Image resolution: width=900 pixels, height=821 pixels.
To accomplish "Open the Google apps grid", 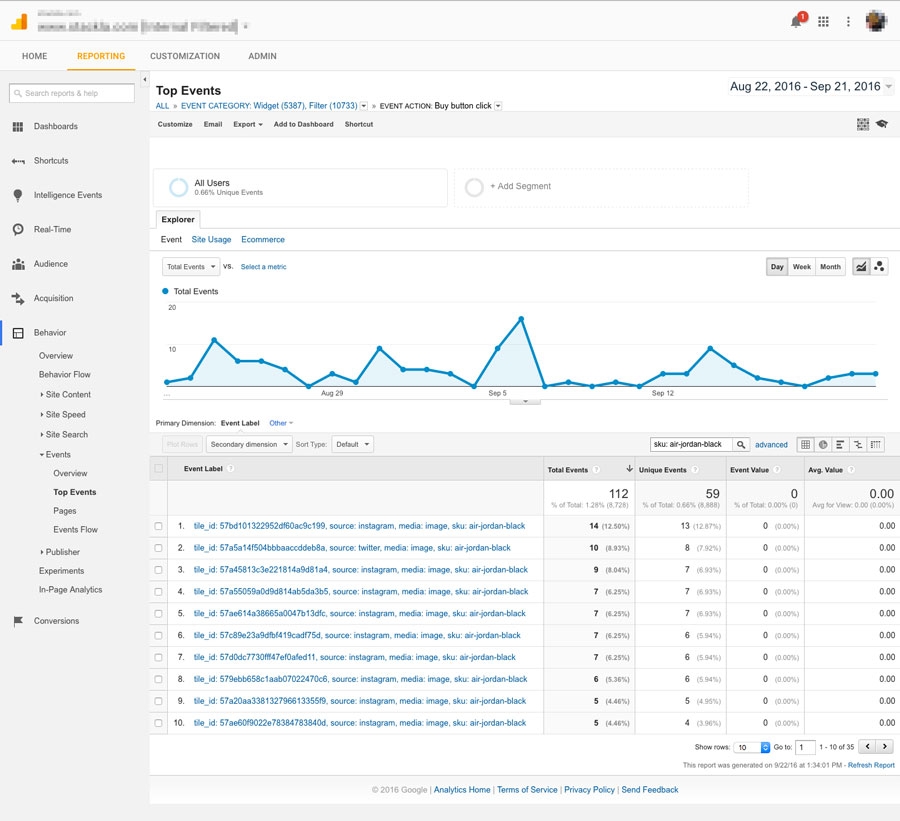I will [823, 21].
